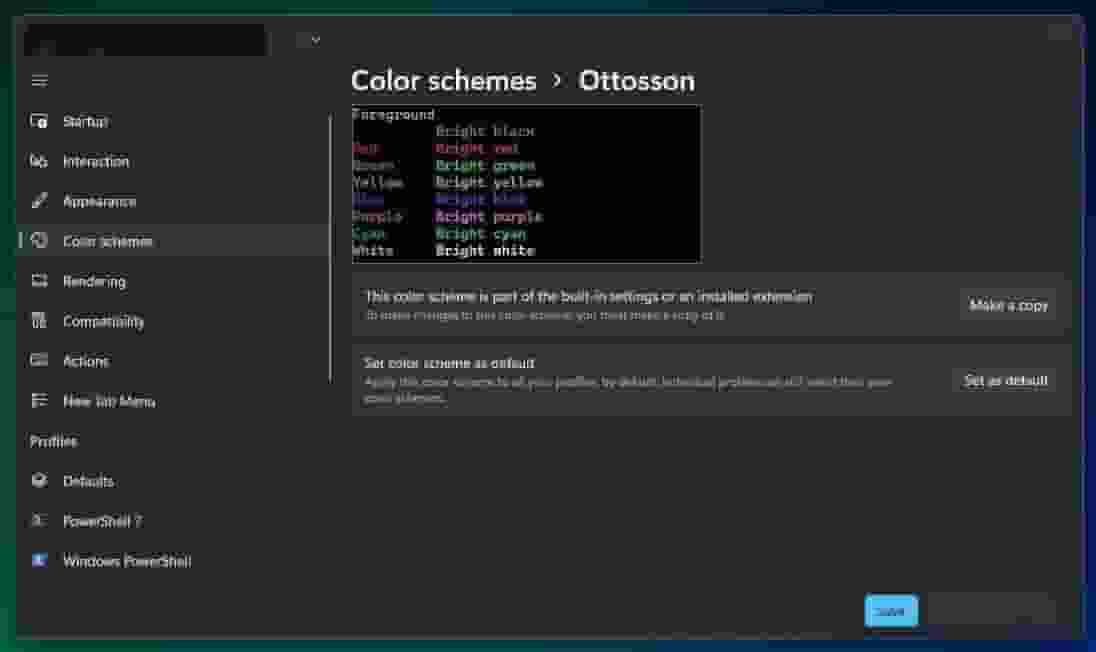The height and width of the screenshot is (652, 1096).
Task: Select the Color schemes palette icon
Action: [38, 241]
